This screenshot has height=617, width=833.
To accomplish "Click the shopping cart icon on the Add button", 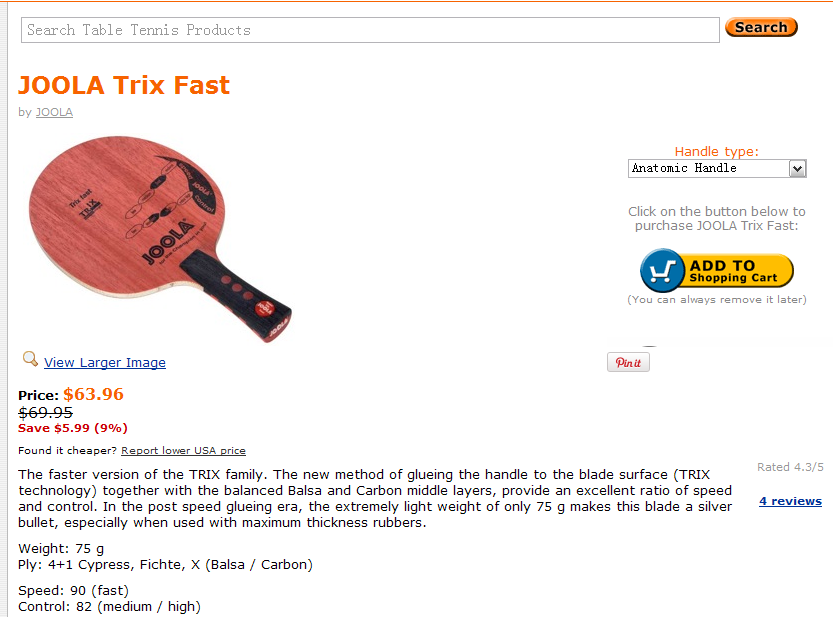I will click(x=662, y=270).
